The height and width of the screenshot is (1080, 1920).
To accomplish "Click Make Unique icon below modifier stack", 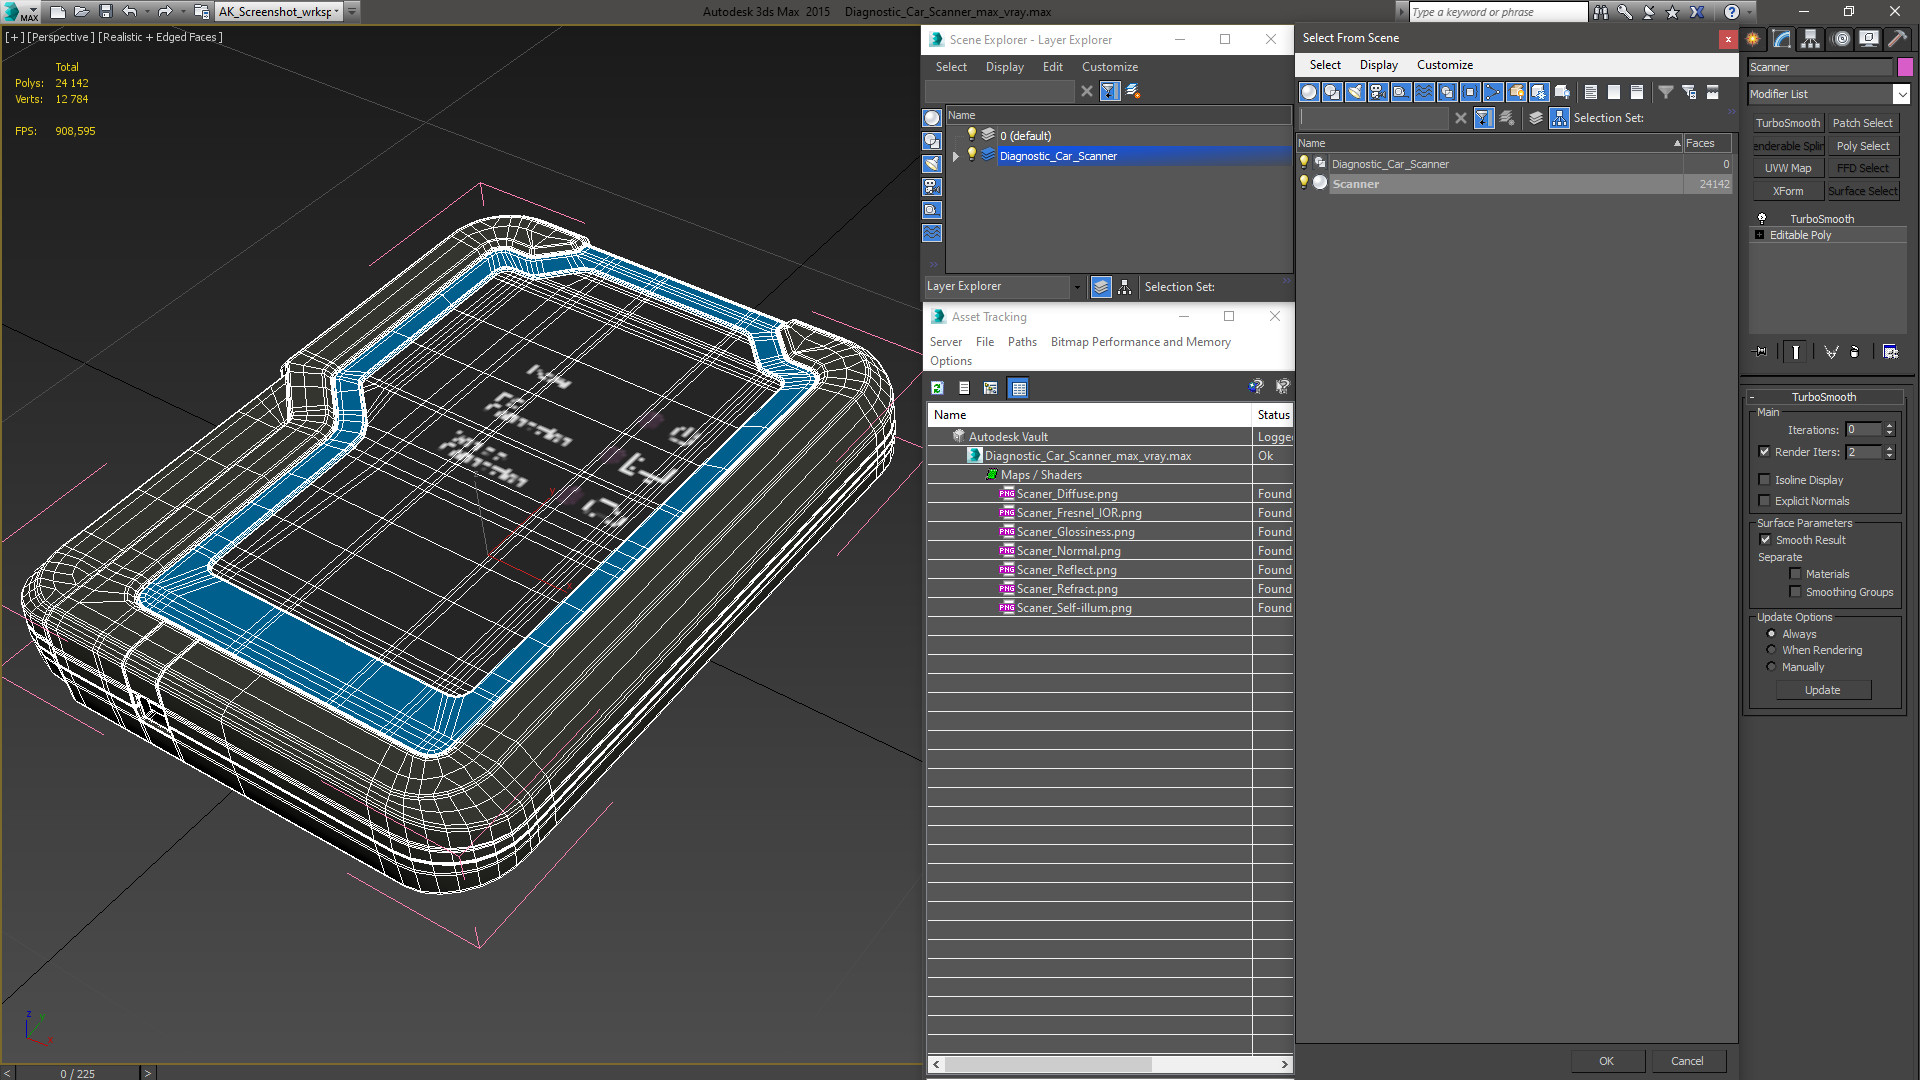I will pyautogui.click(x=1831, y=352).
